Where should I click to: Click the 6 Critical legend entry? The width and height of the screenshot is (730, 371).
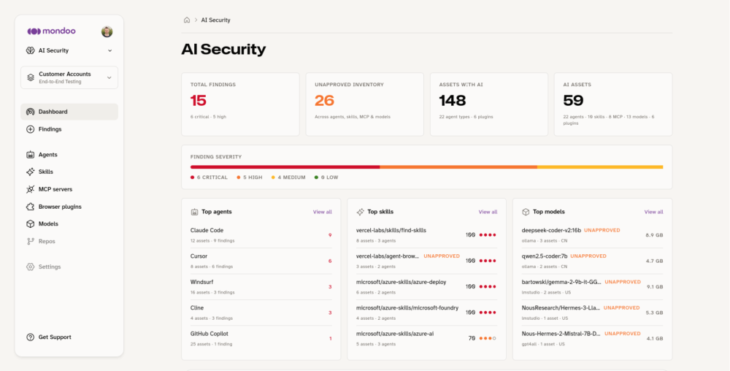point(209,177)
